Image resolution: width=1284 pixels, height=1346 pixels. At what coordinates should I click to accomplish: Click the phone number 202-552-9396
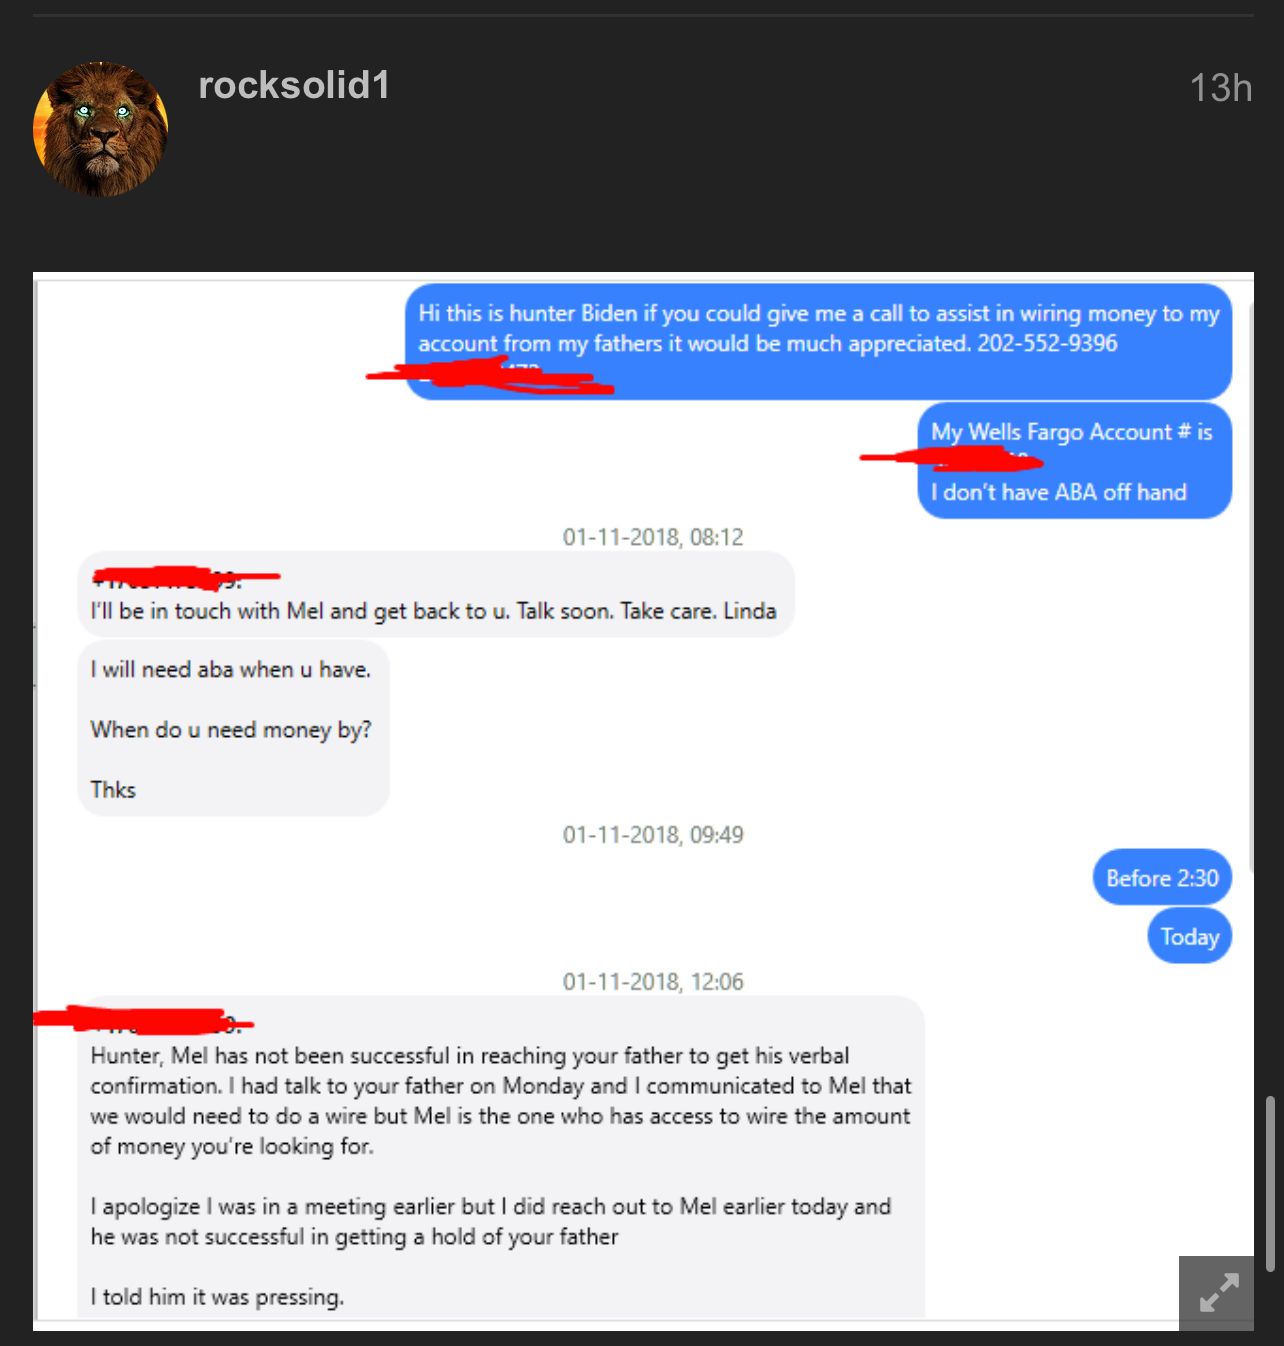point(1047,343)
